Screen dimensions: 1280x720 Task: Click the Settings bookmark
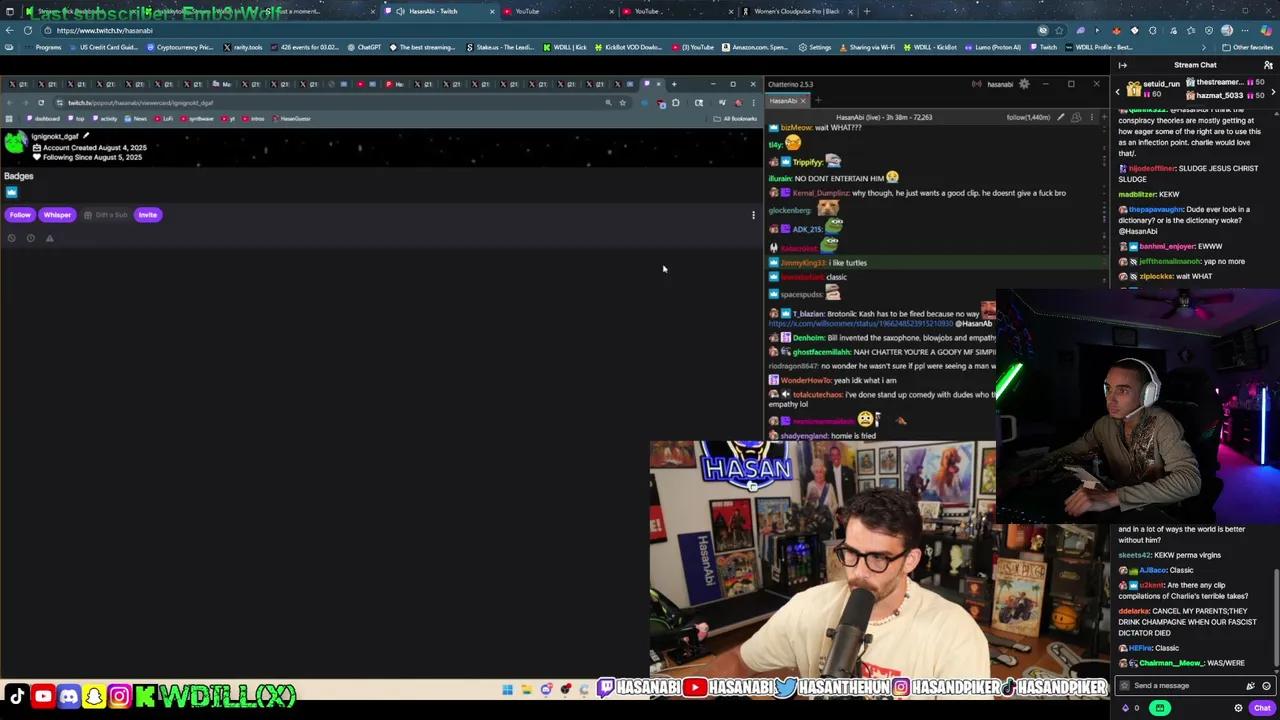click(x=815, y=47)
